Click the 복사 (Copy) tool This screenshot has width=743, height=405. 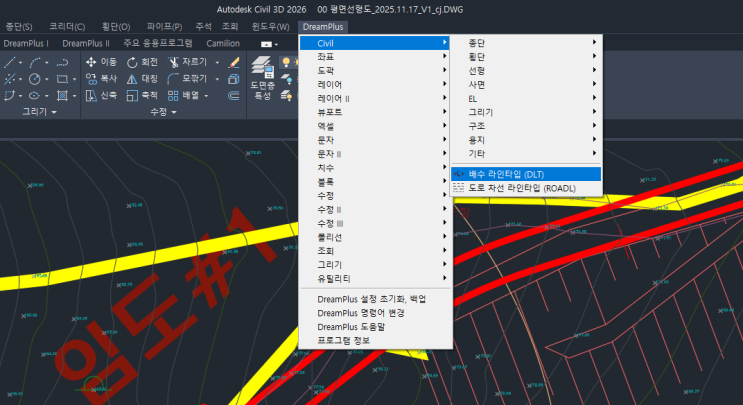(101, 79)
